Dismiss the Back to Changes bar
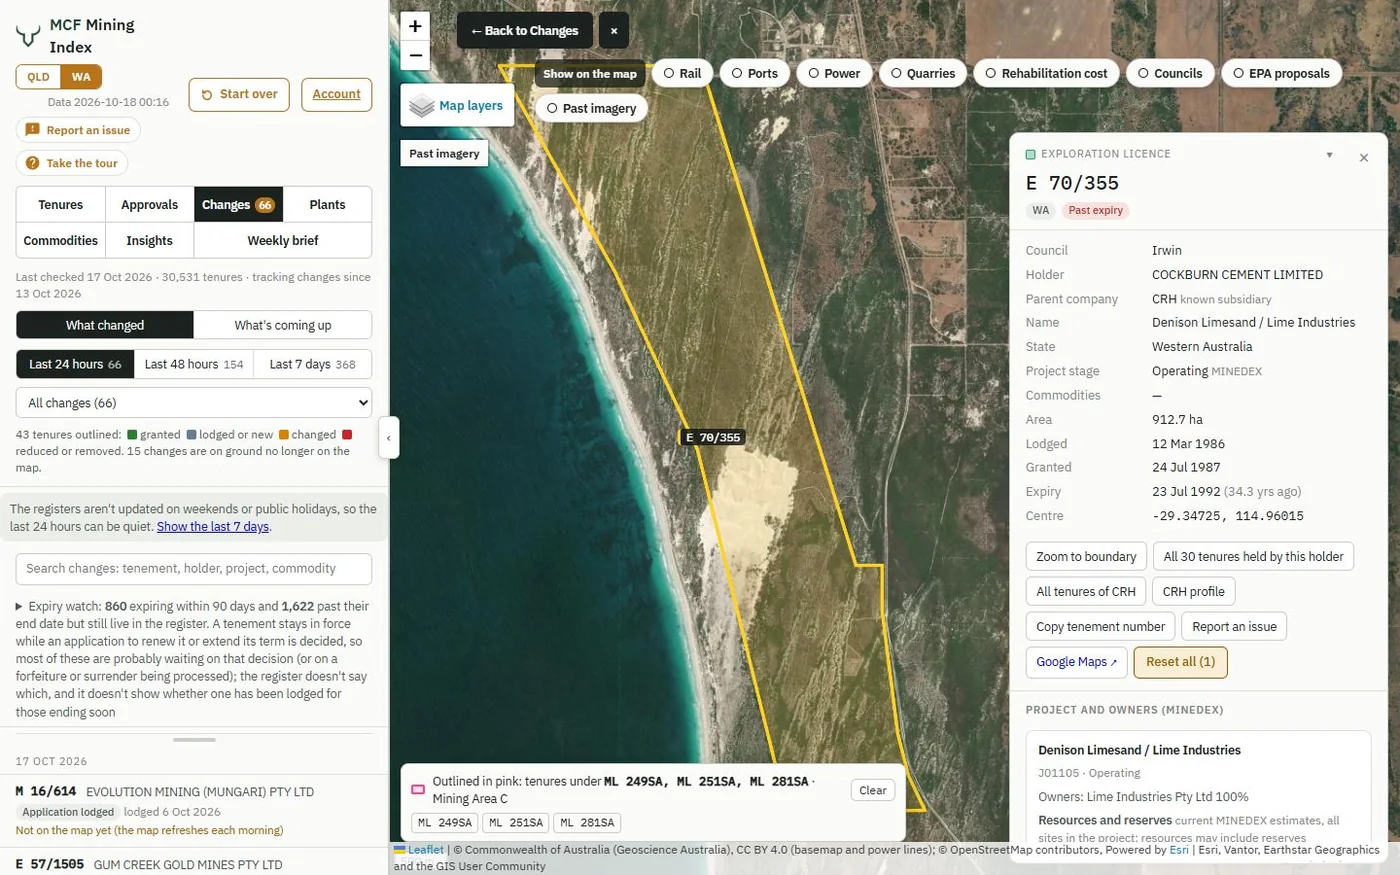This screenshot has width=1400, height=875. coord(614,31)
